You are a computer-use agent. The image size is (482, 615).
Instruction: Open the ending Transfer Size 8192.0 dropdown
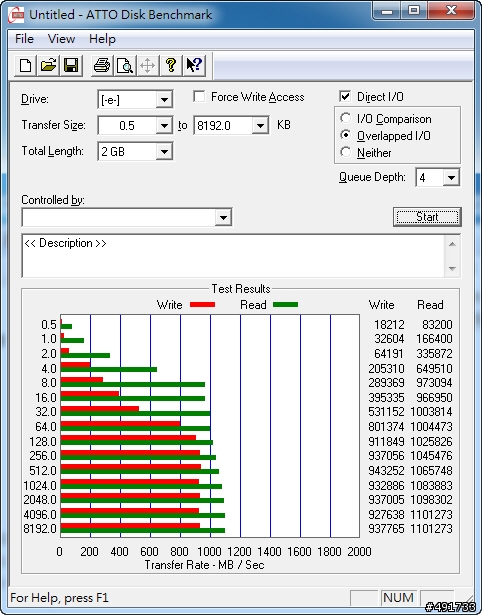(260, 126)
